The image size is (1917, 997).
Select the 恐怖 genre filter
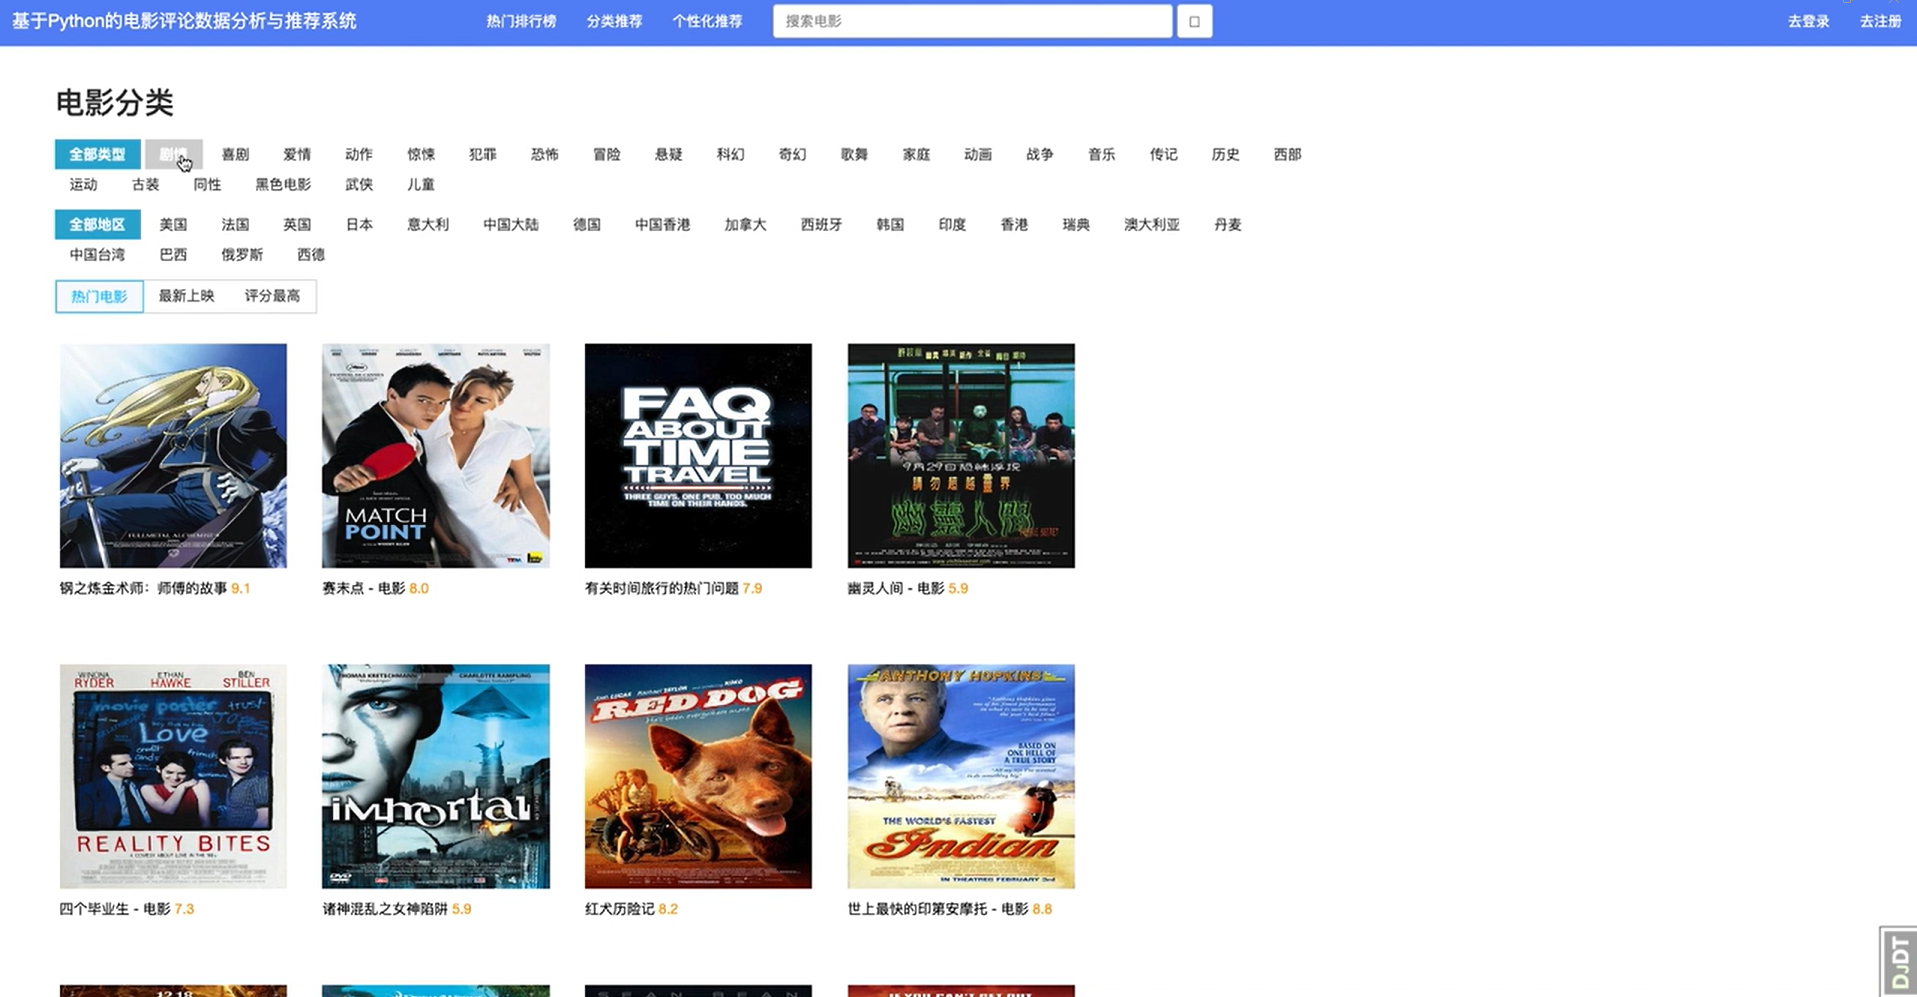[545, 154]
